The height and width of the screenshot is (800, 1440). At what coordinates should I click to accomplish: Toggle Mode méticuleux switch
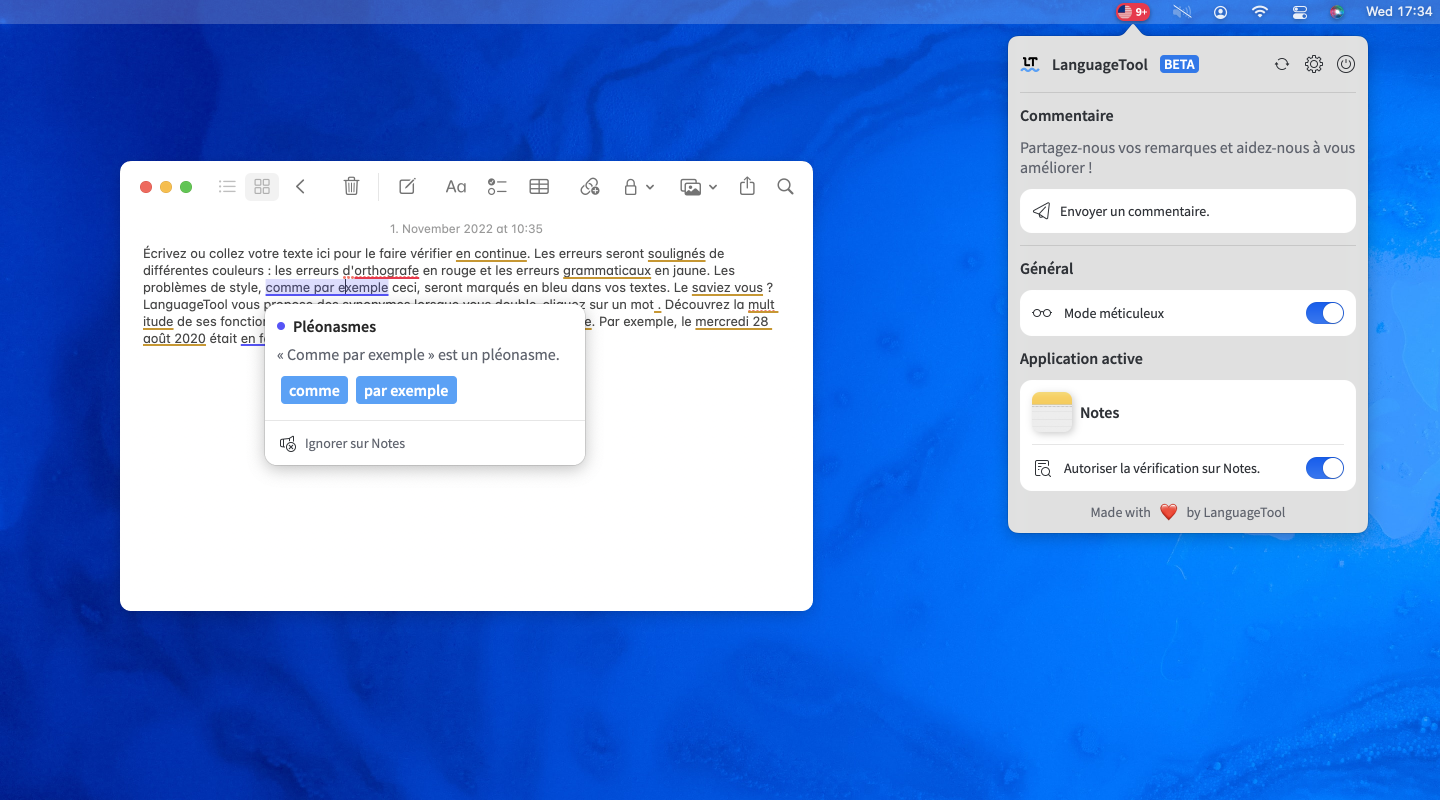(1325, 313)
